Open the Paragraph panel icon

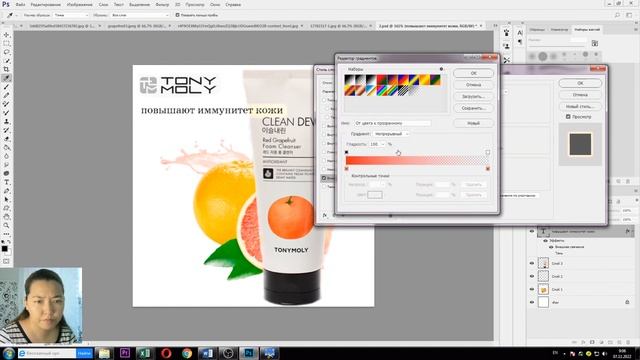pos(520,42)
